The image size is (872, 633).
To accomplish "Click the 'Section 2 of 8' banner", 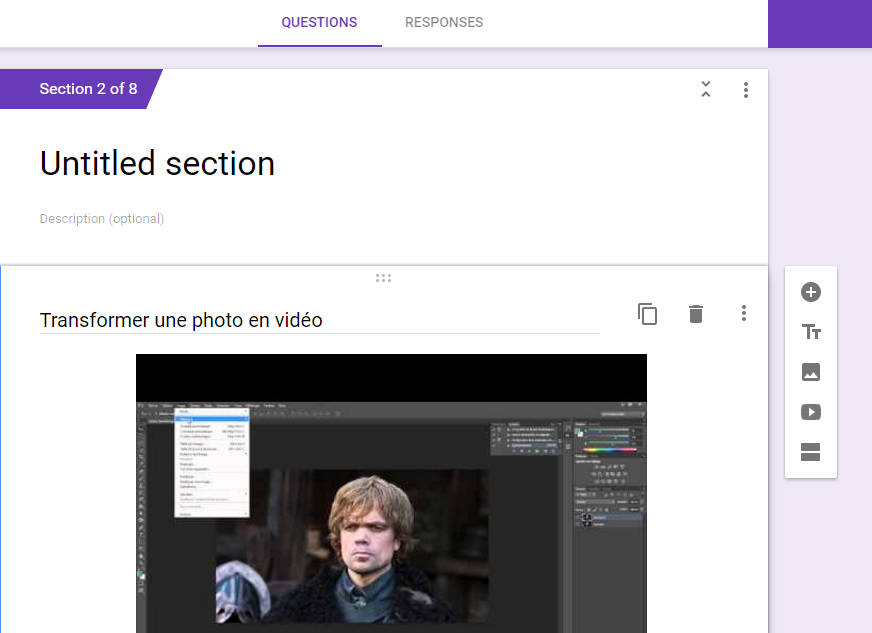I will (x=88, y=89).
